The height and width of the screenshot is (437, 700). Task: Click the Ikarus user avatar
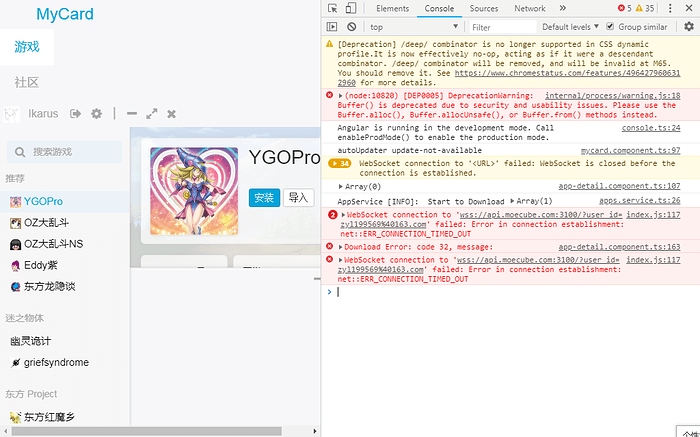[12, 114]
